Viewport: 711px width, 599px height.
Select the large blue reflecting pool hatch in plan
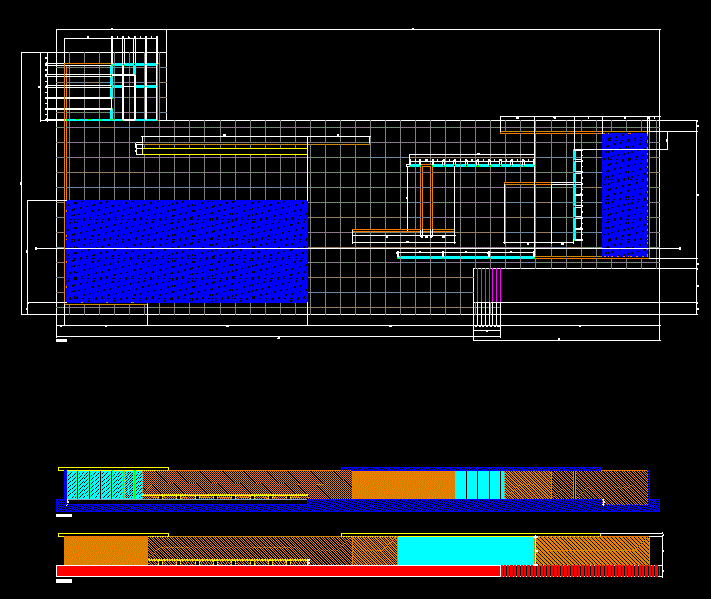pos(187,251)
